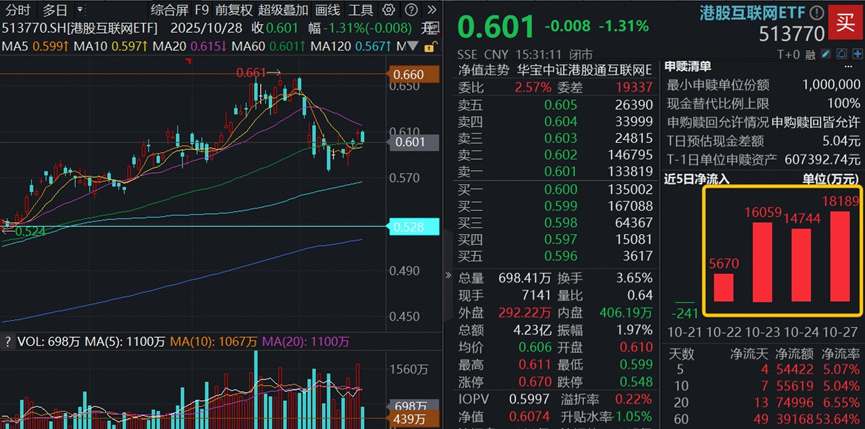Click the red 买 buy button
Image resolution: width=865 pixels, height=429 pixels.
pos(845,23)
